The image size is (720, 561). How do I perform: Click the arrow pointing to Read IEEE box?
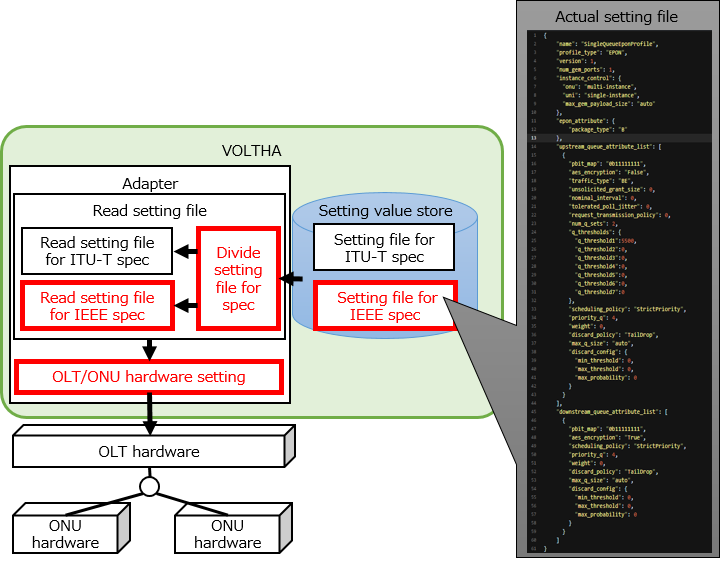pyautogui.click(x=185, y=305)
